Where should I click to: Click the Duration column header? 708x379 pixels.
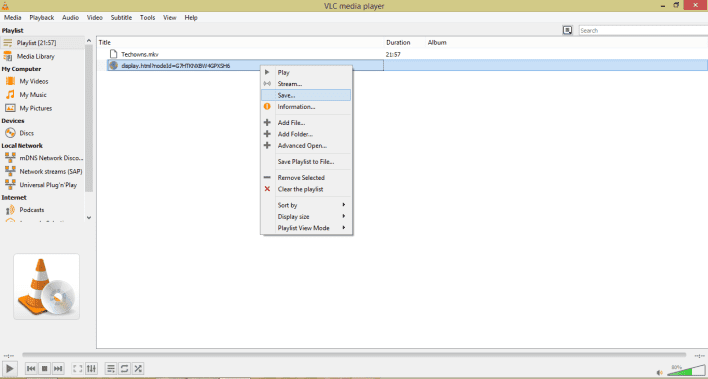404,42
